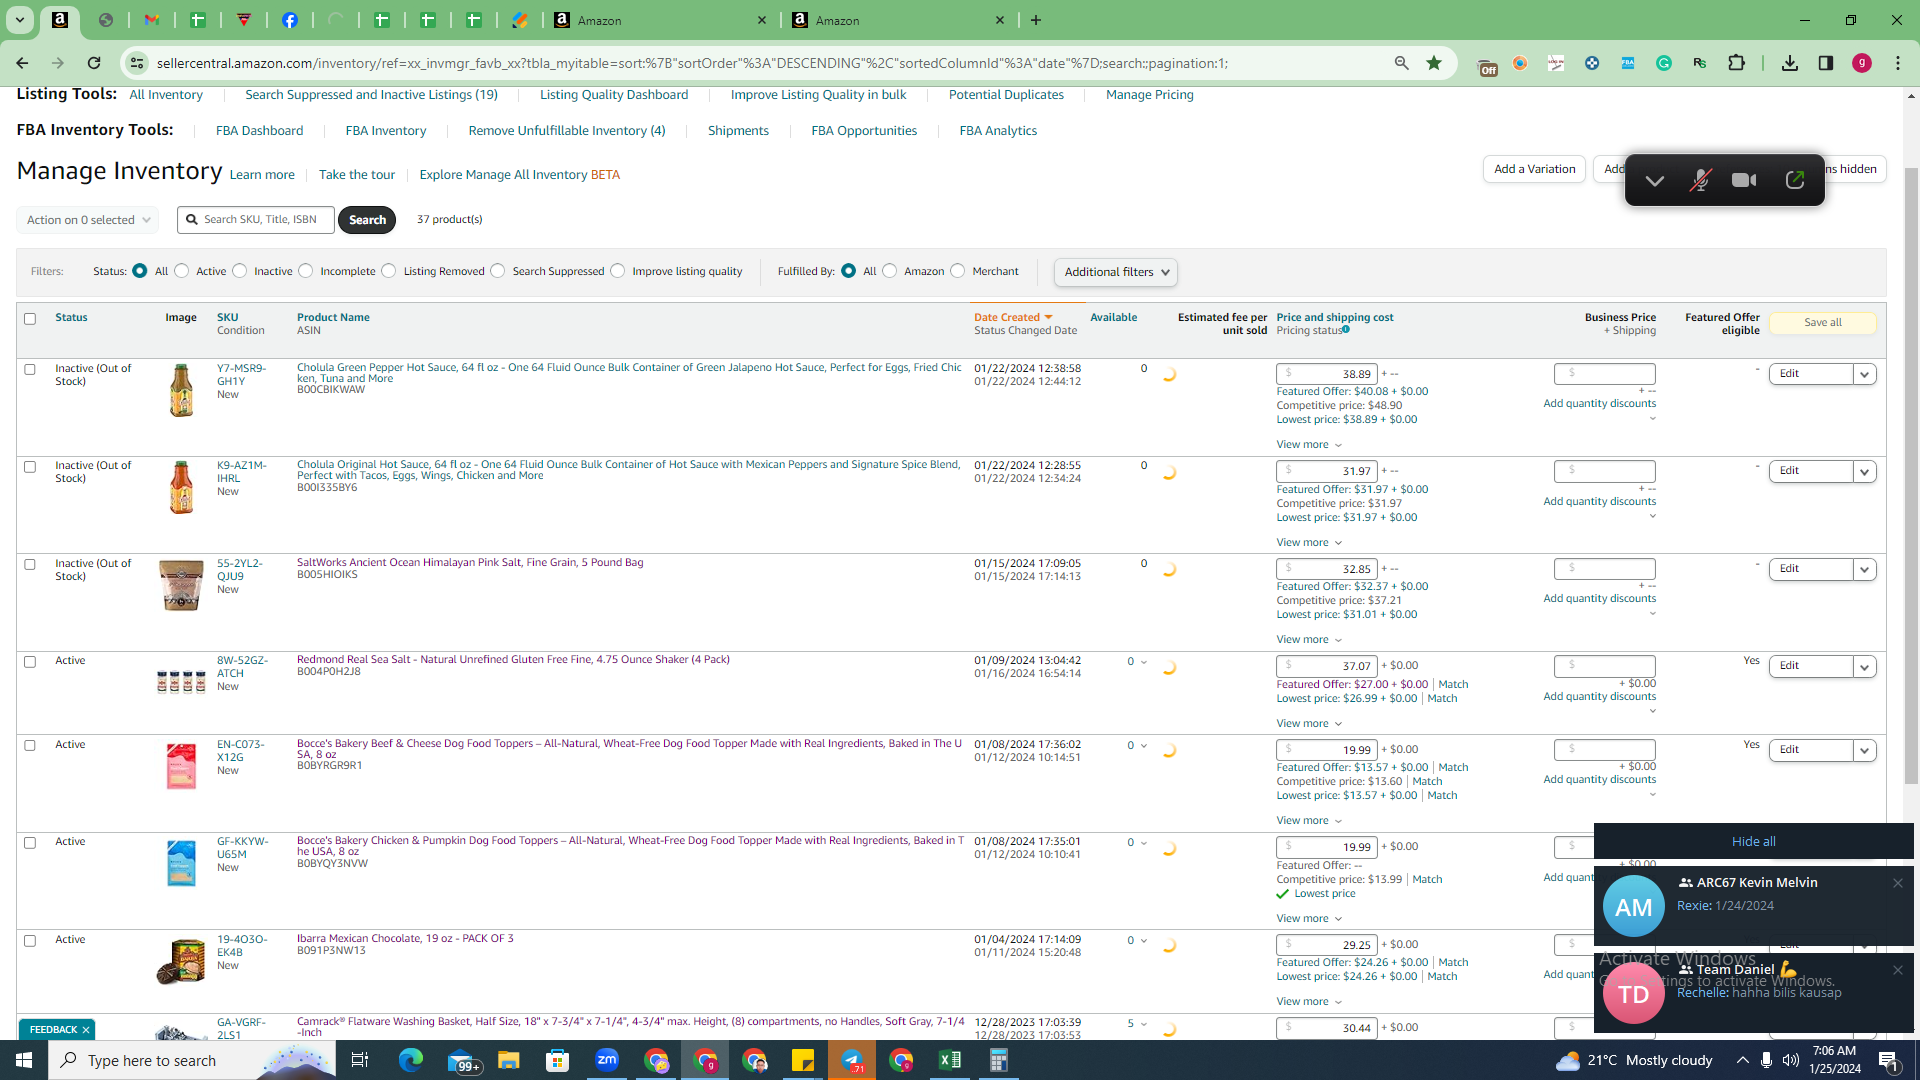Screen dimensions: 1920x1080
Task: Click the pricing status info icon
Action: tap(1346, 330)
